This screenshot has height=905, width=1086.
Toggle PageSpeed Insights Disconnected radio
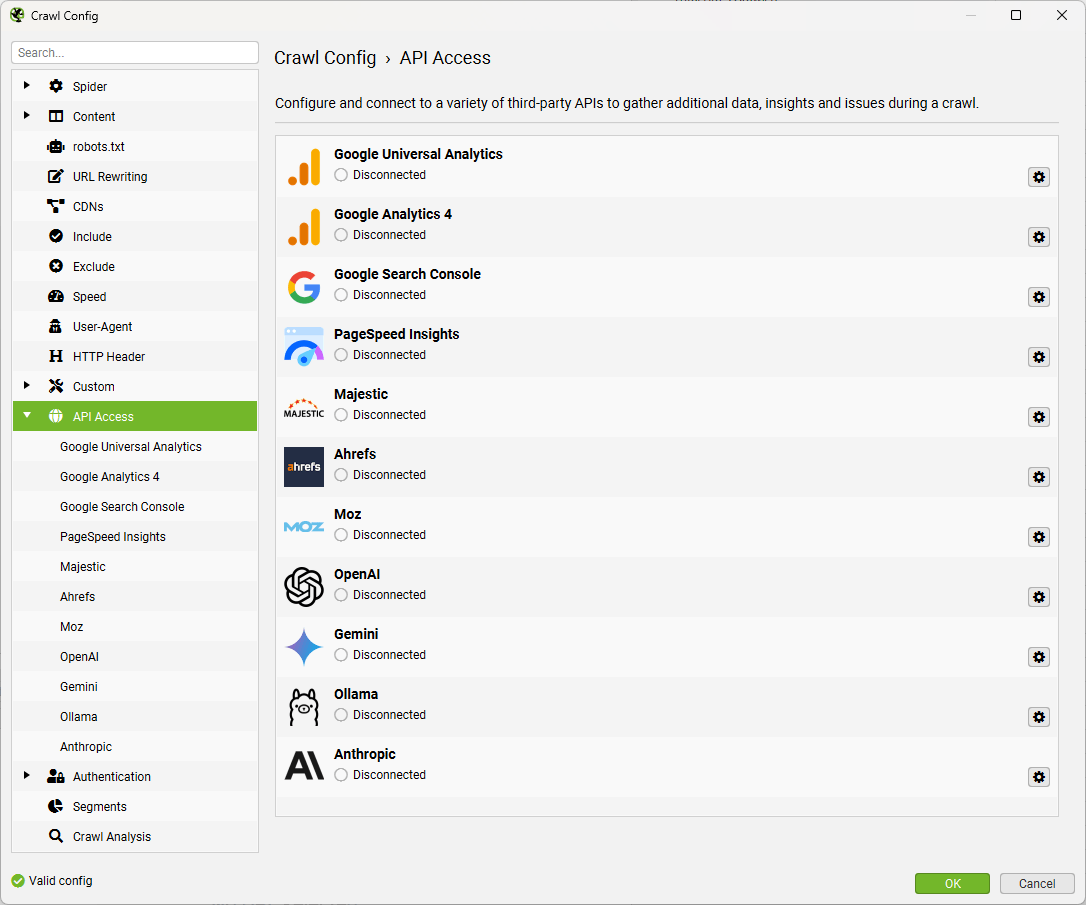click(x=341, y=355)
